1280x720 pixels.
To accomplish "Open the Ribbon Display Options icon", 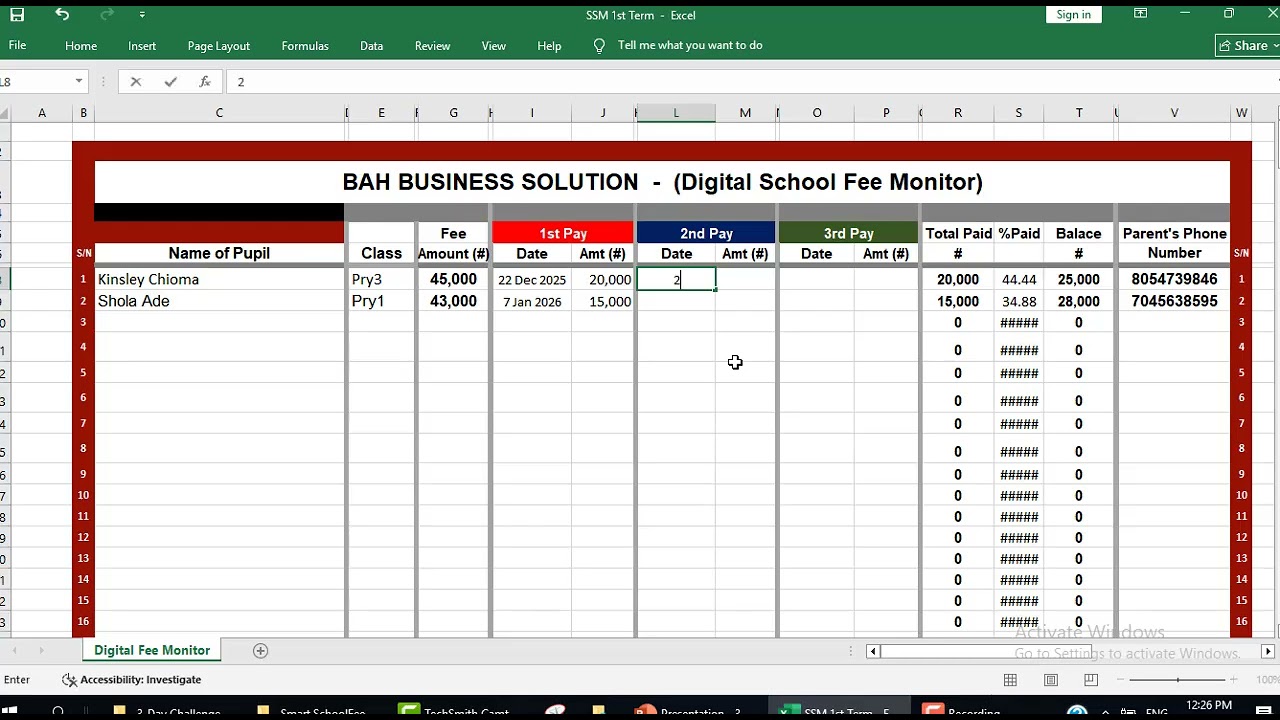I will coord(1140,14).
